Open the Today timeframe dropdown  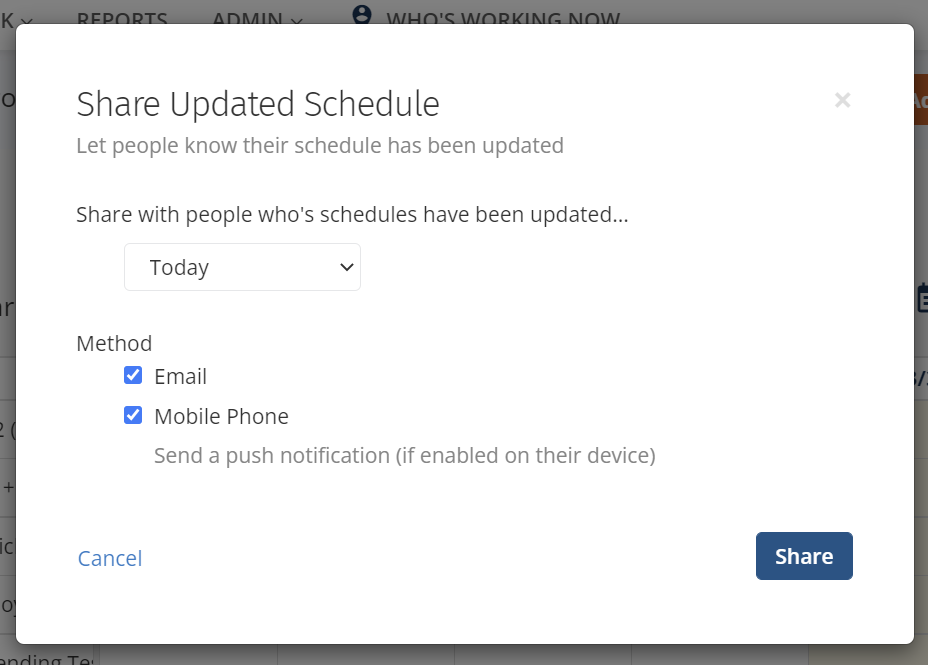(x=242, y=267)
